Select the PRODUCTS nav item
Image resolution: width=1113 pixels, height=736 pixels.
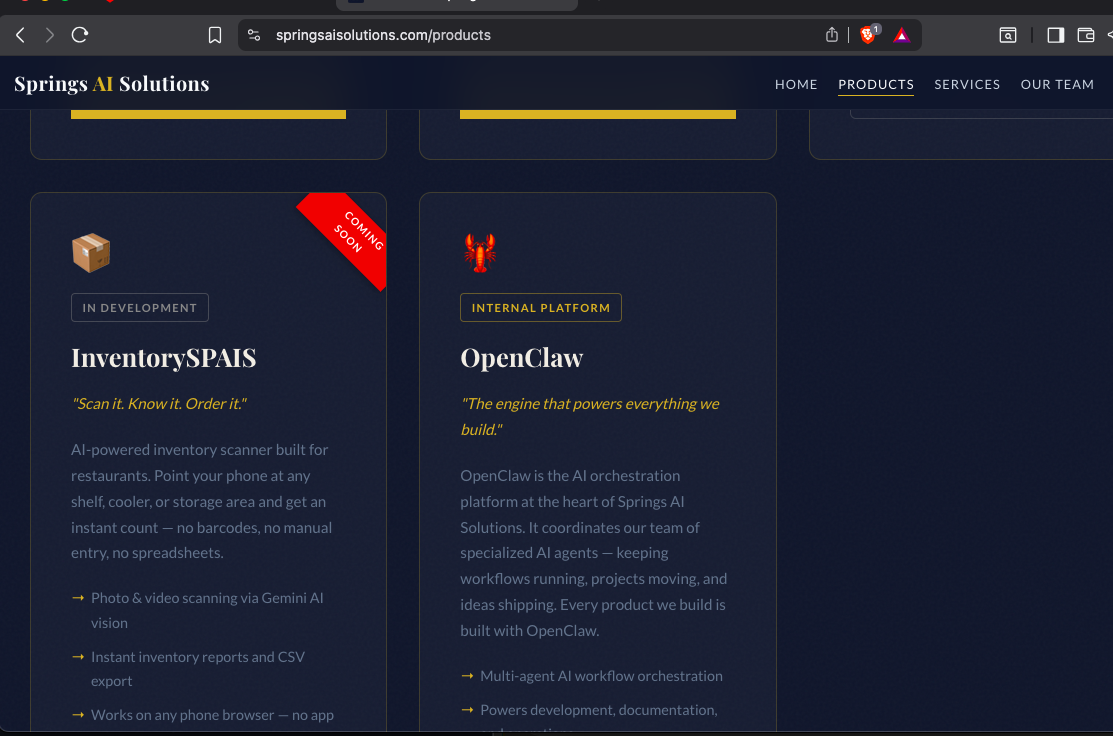pyautogui.click(x=875, y=85)
